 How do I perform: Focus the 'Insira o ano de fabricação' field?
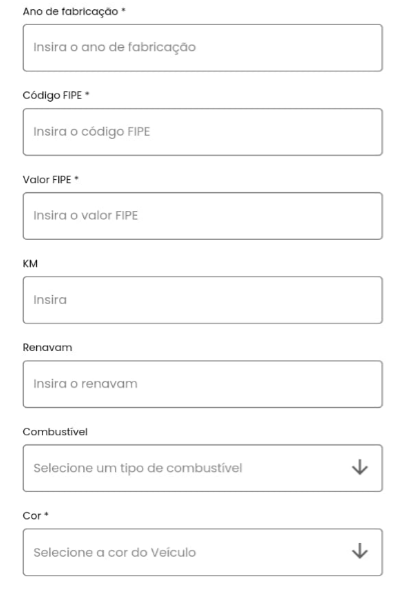tap(203, 48)
